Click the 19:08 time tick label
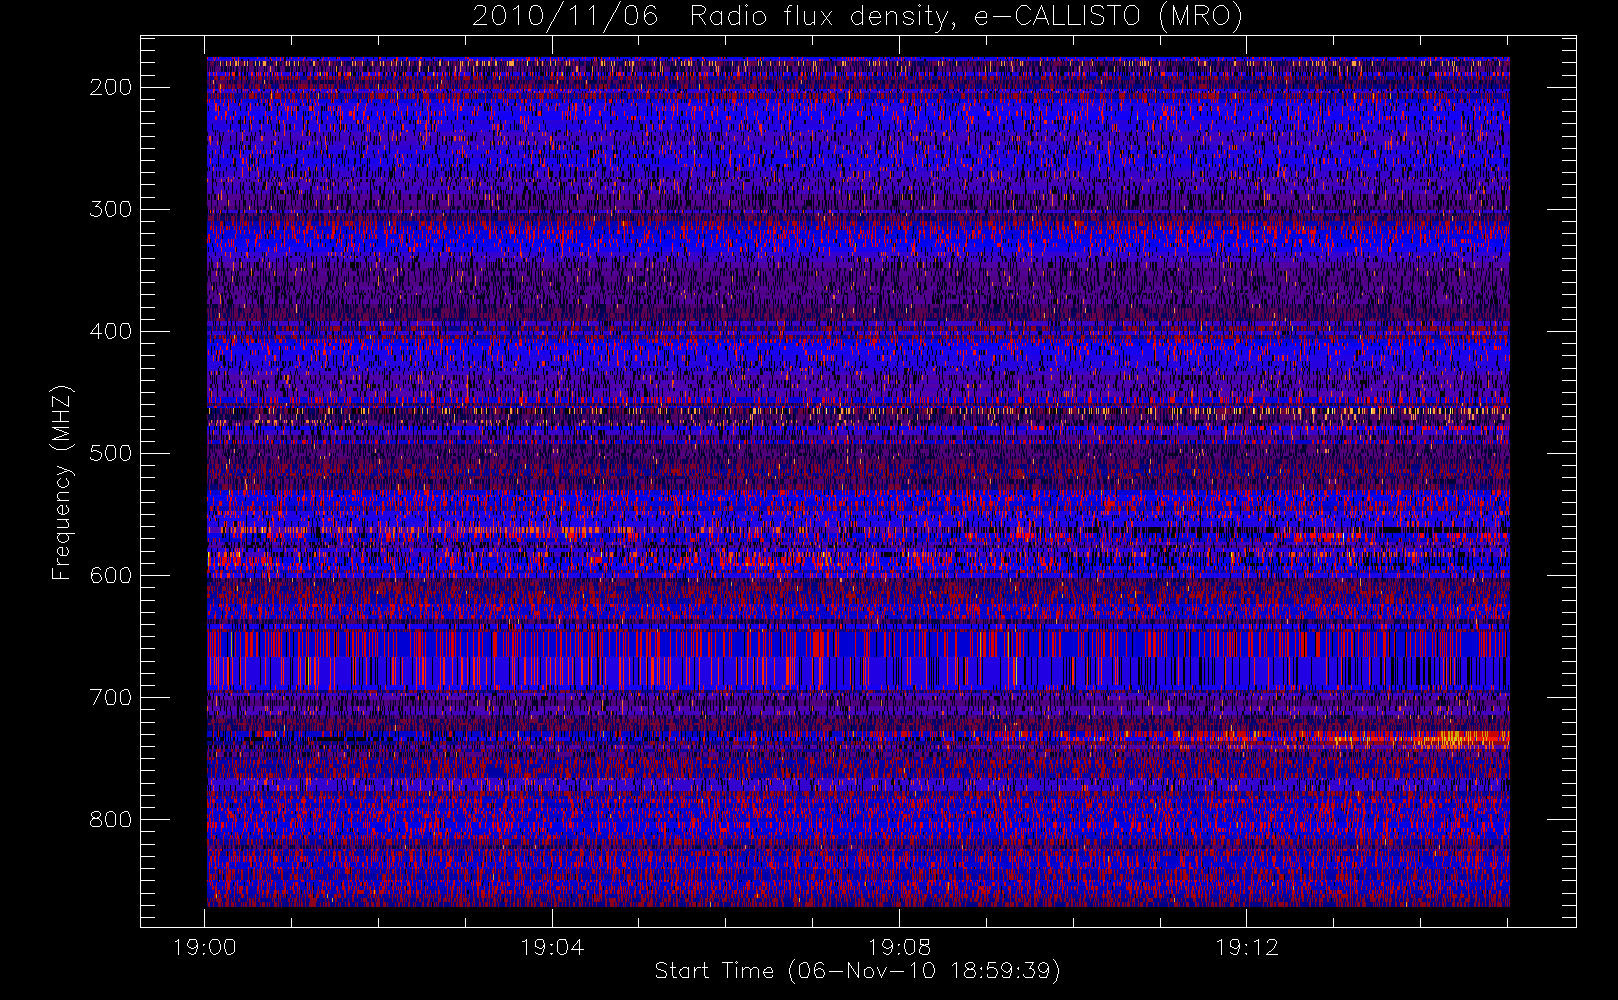1618x1000 pixels. click(x=899, y=947)
